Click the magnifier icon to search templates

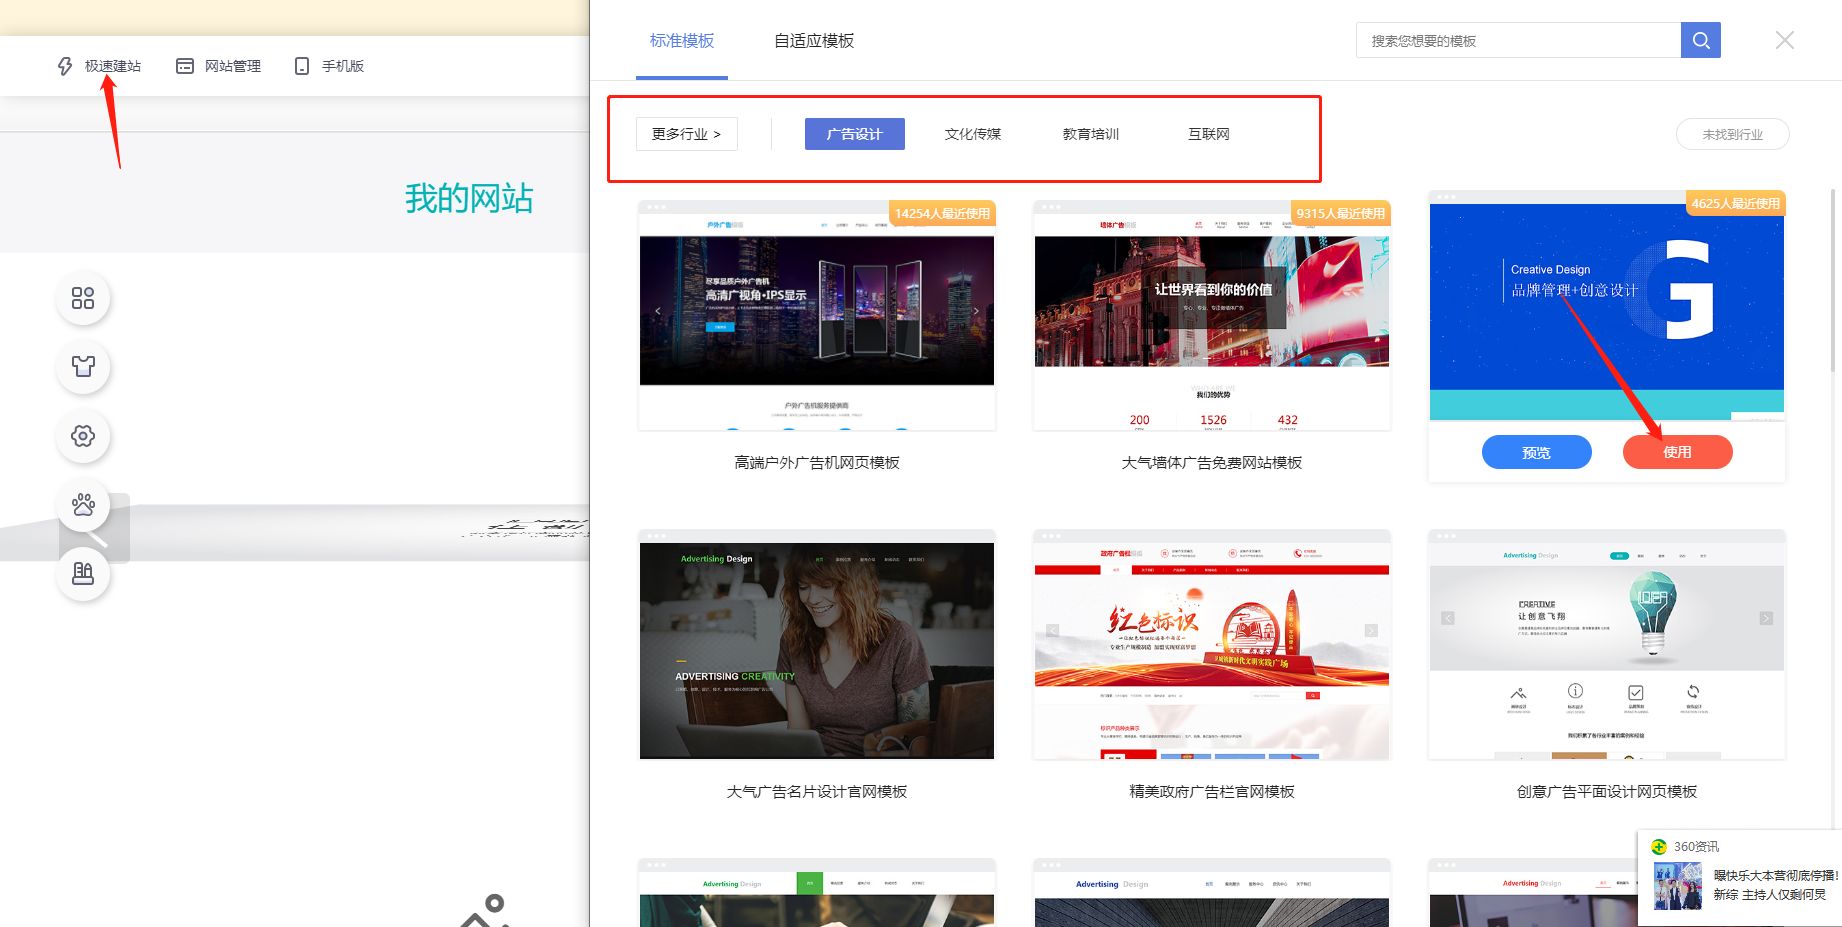coord(1700,40)
